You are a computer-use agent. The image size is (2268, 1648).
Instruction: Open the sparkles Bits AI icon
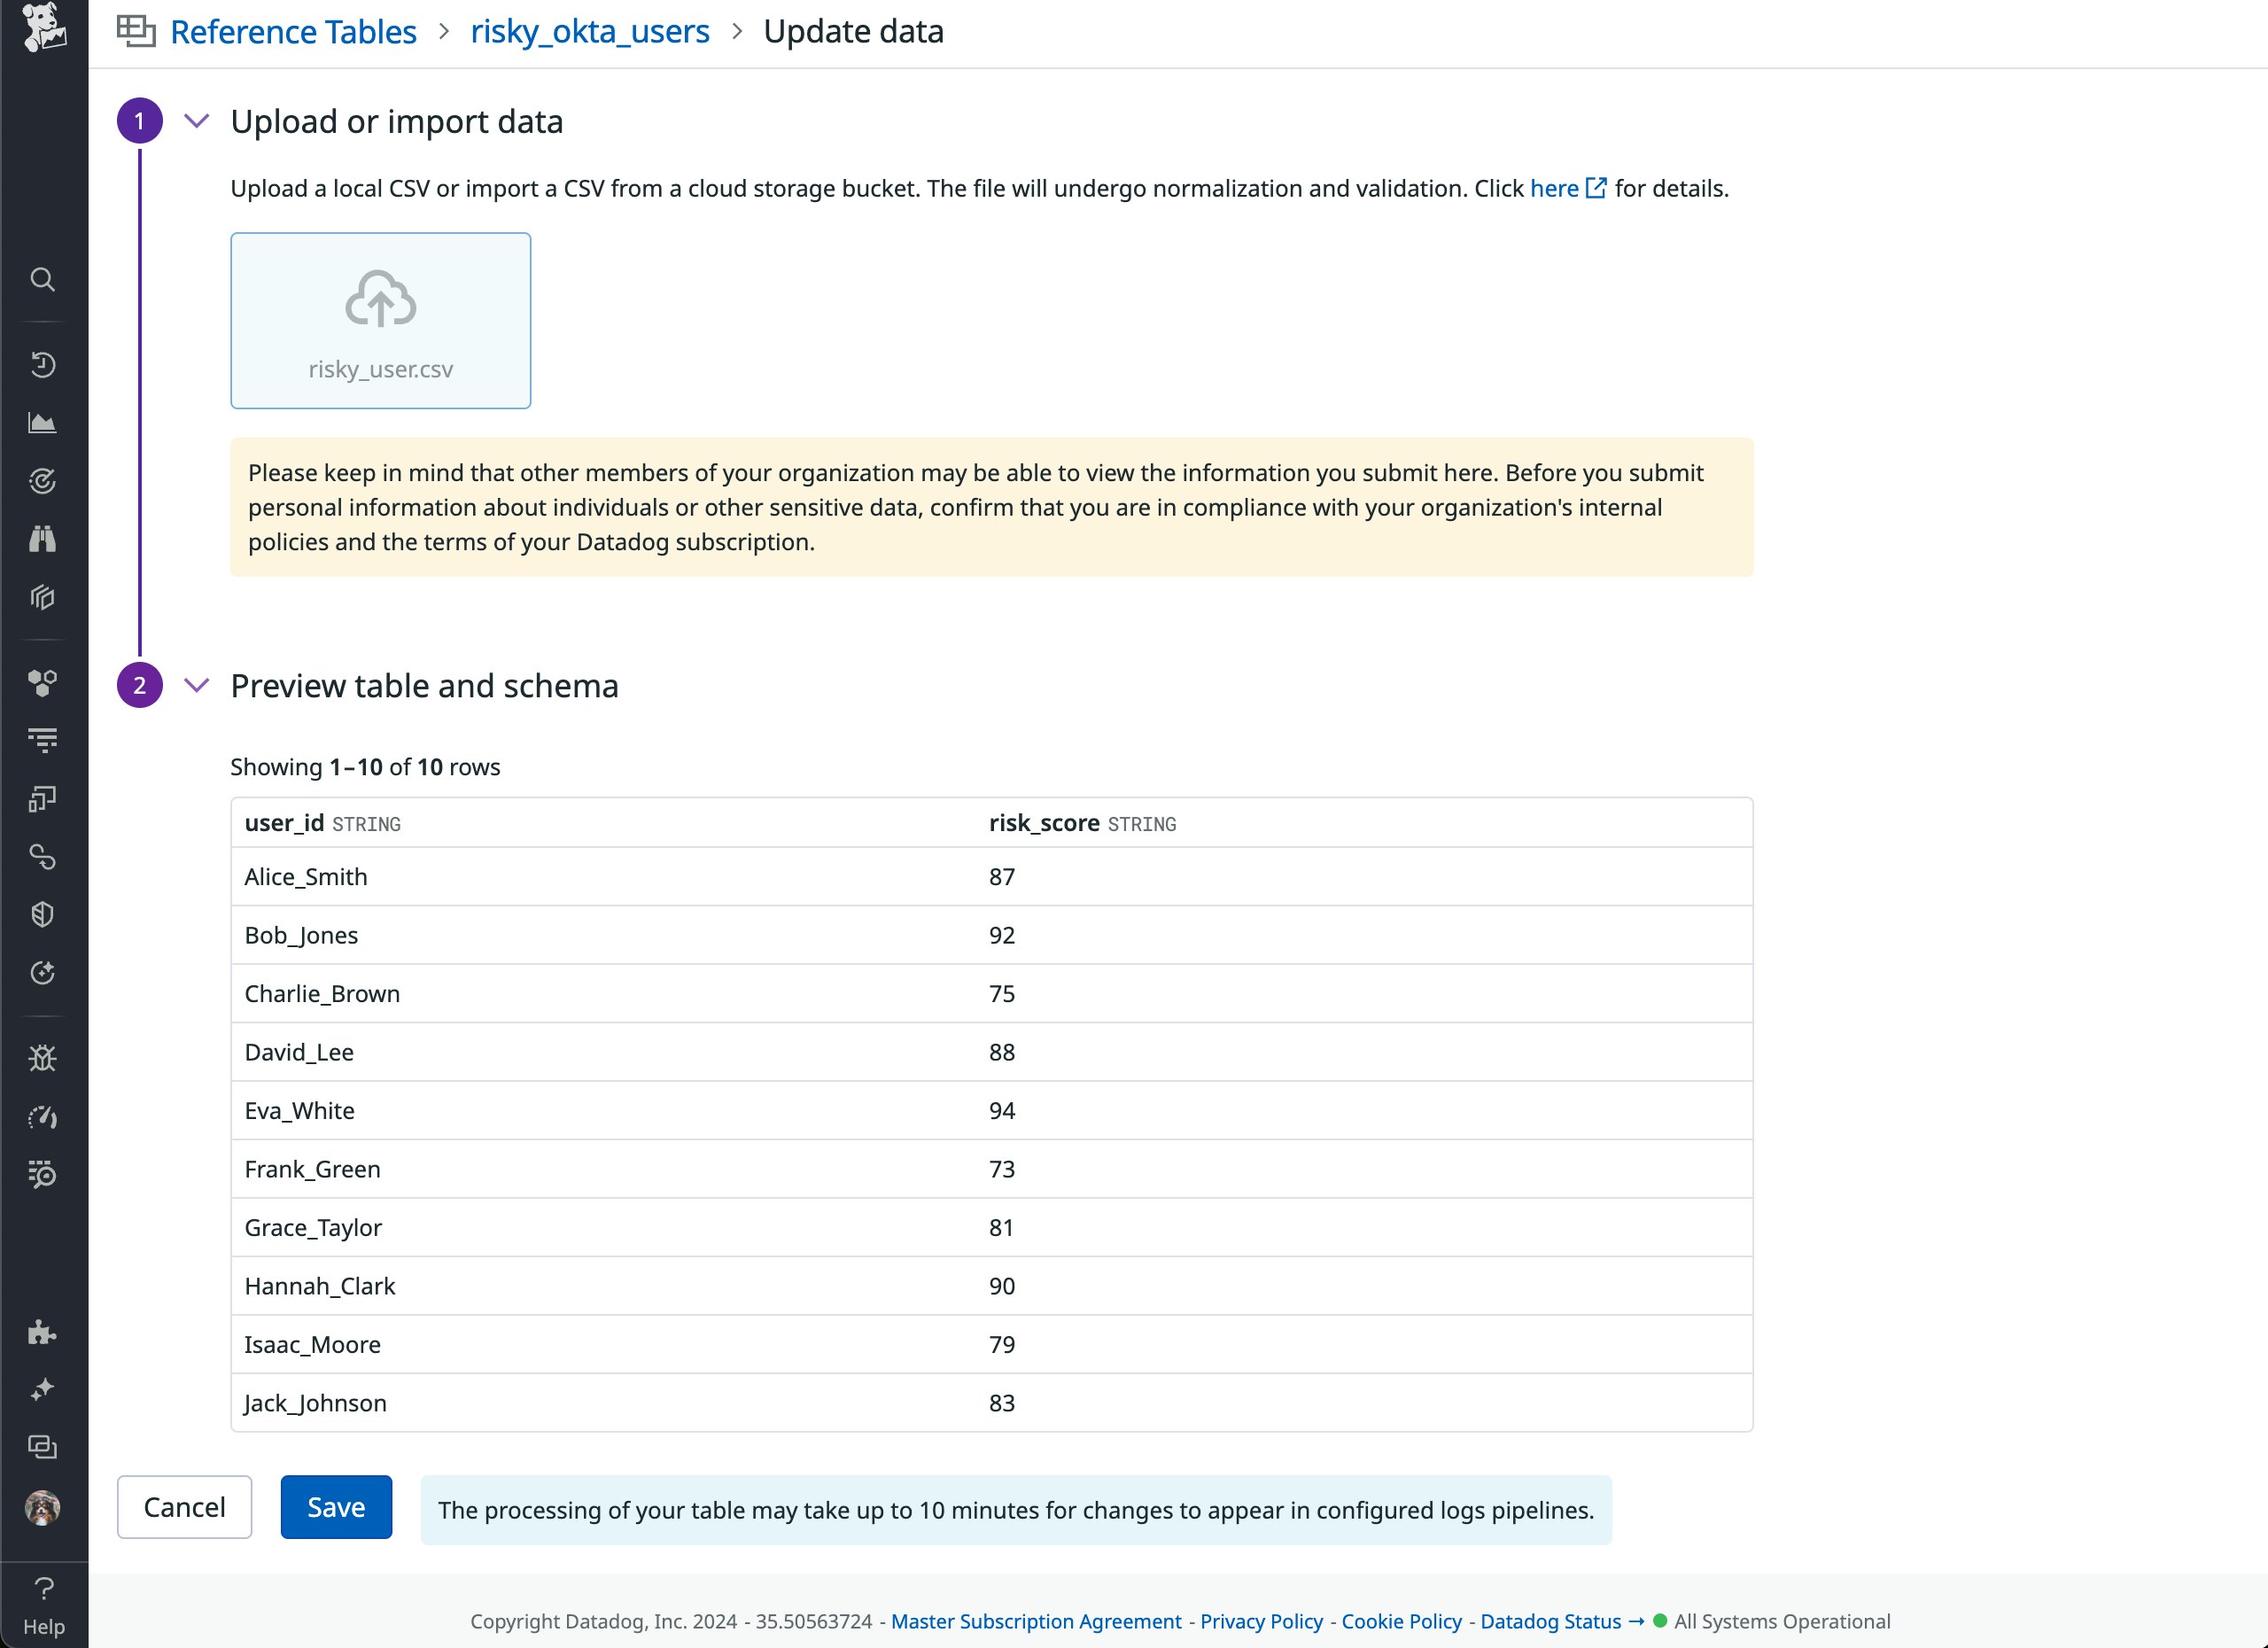(43, 1389)
